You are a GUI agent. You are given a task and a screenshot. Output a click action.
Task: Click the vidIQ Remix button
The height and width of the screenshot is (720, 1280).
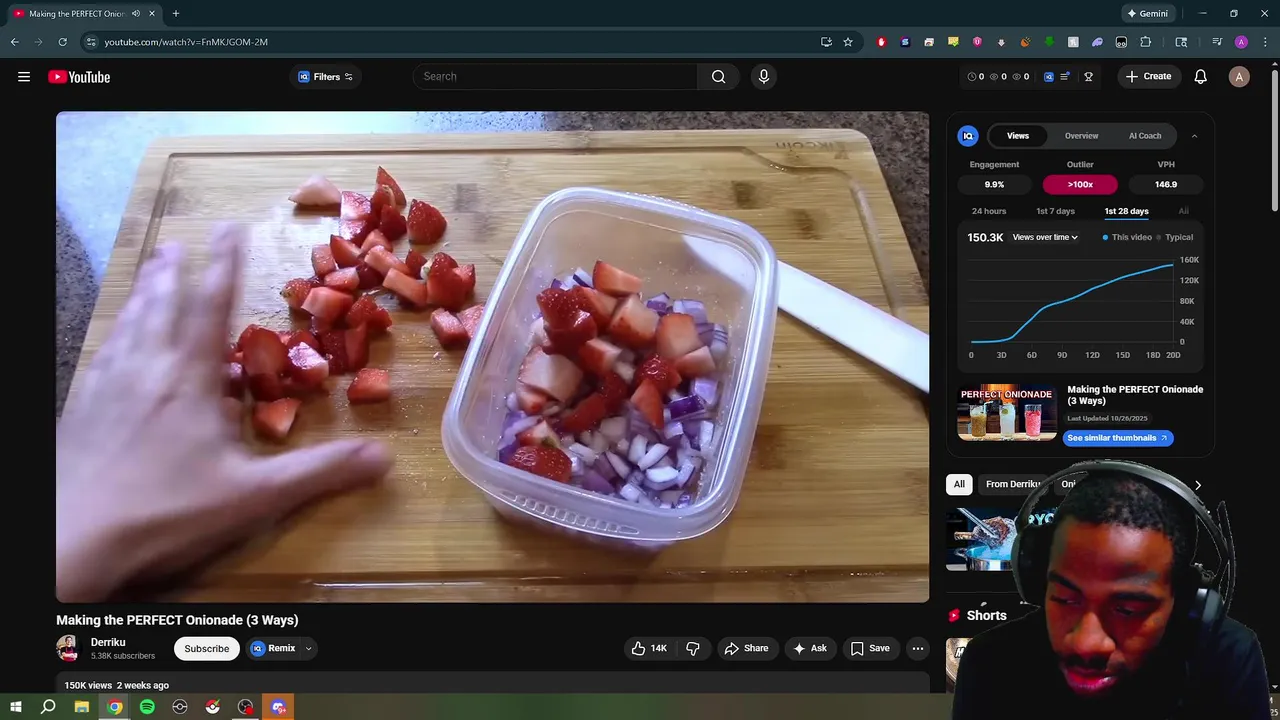274,649
